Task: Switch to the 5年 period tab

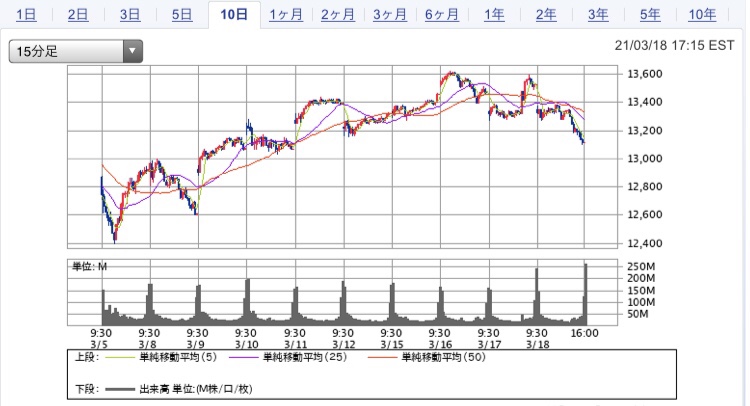Action: click(x=650, y=15)
